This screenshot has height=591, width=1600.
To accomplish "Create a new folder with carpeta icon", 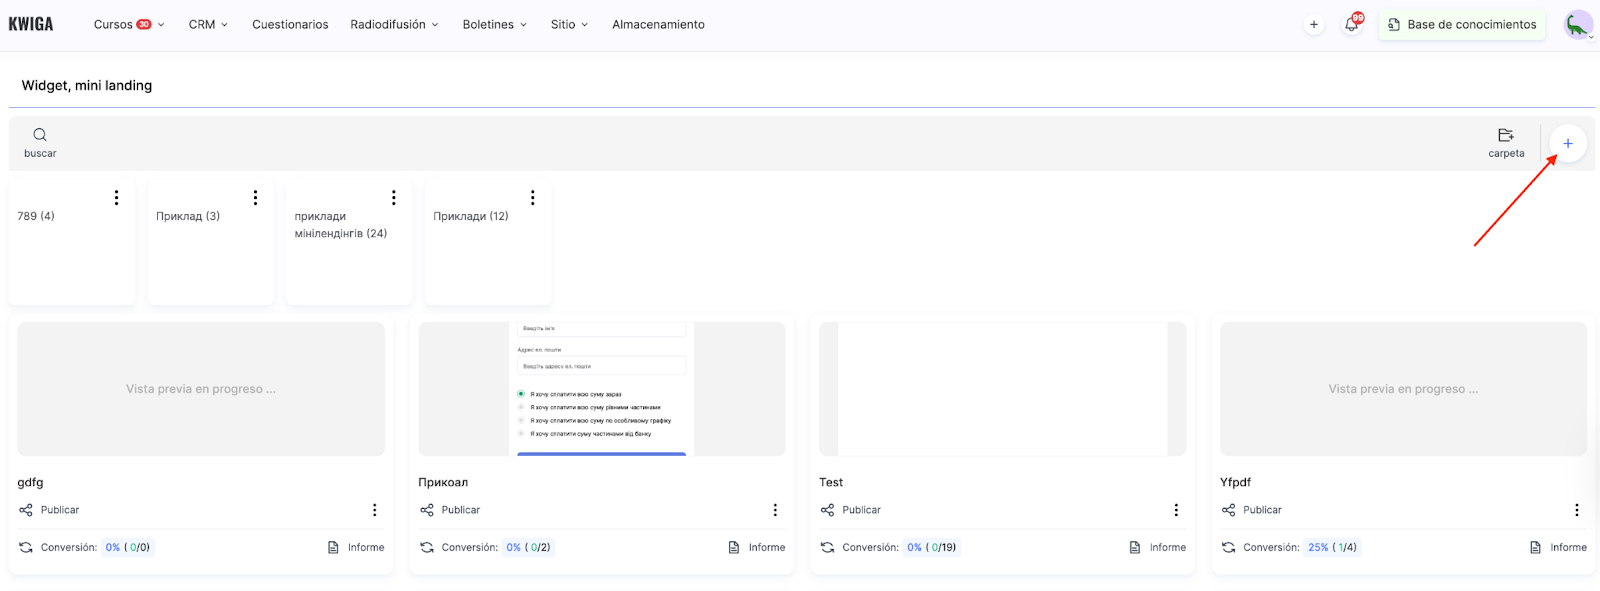I will tap(1505, 136).
